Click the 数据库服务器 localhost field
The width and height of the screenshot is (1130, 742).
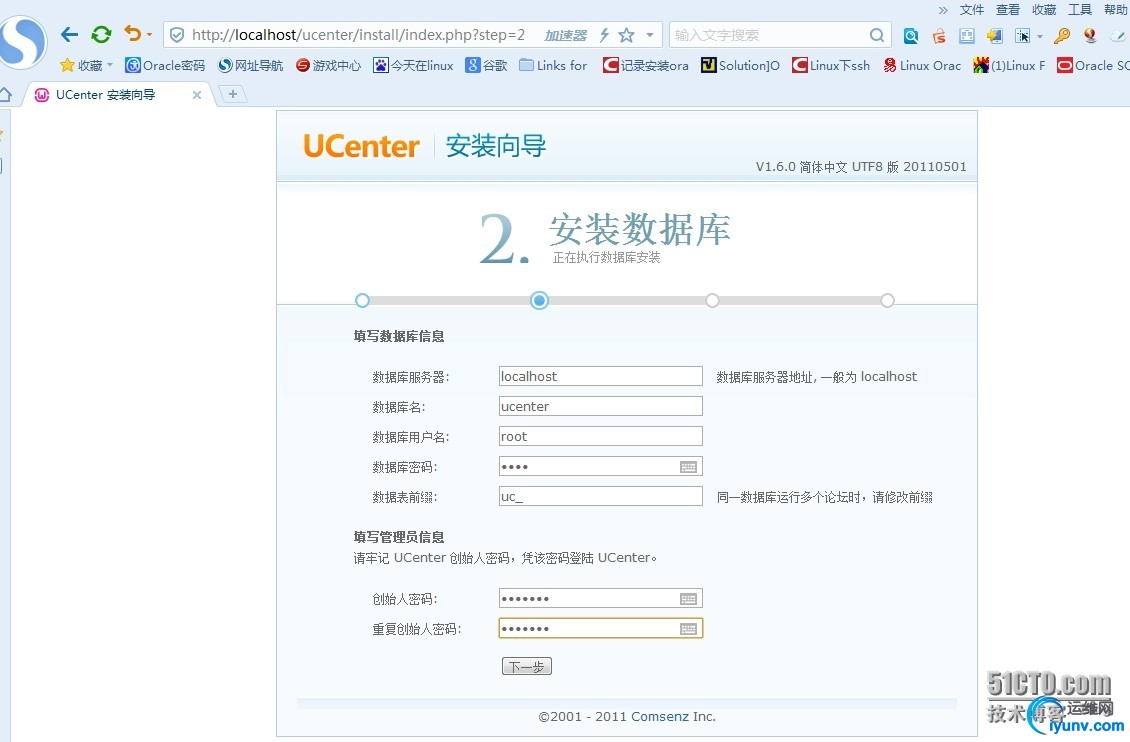600,376
